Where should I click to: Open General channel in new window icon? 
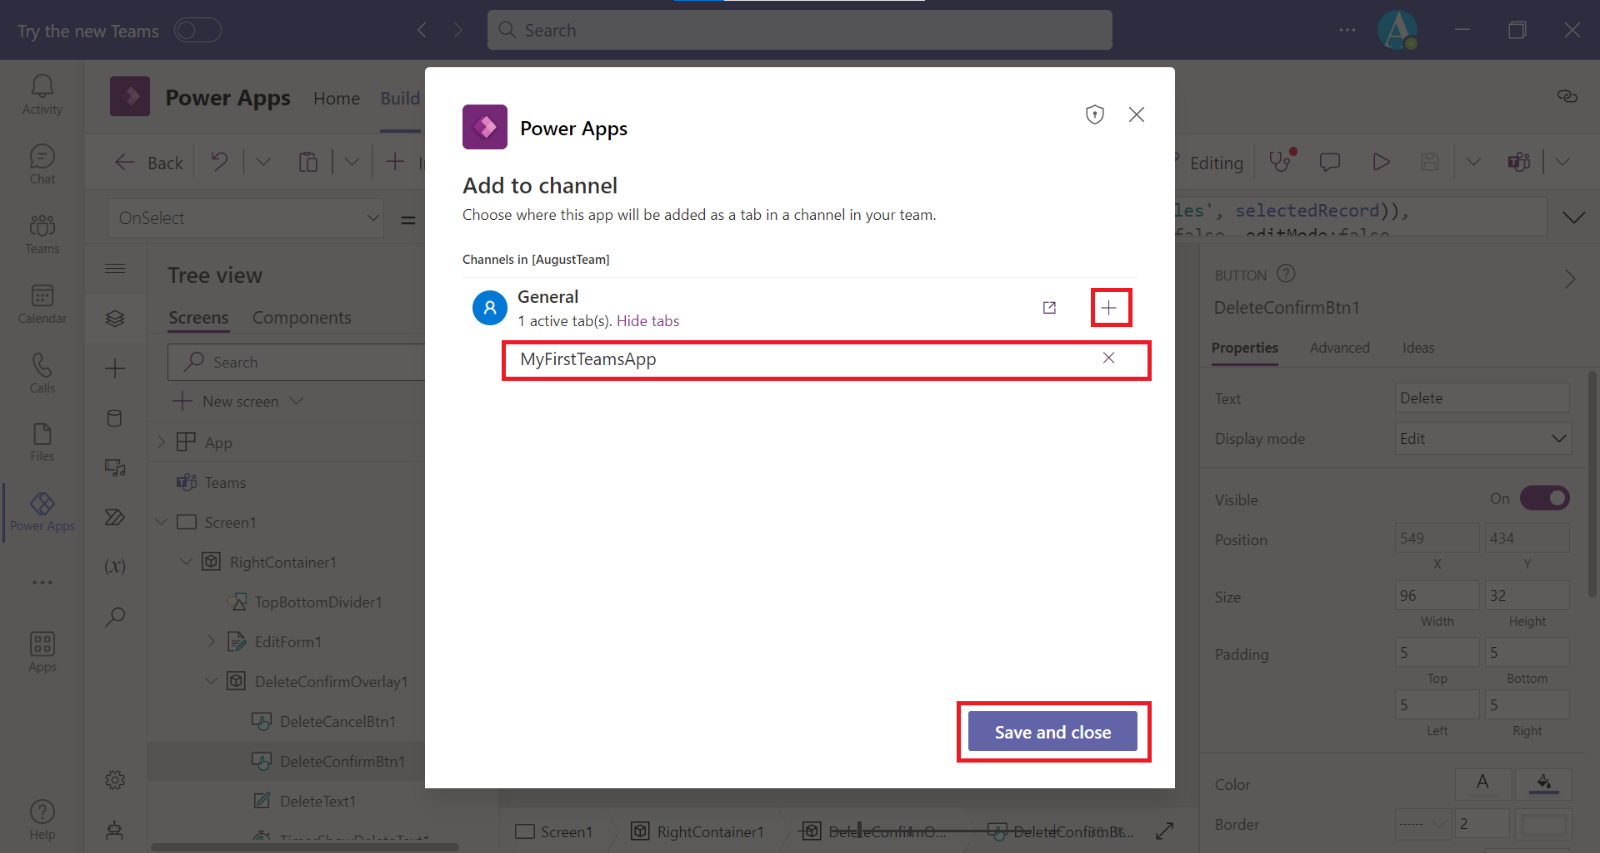coord(1049,308)
